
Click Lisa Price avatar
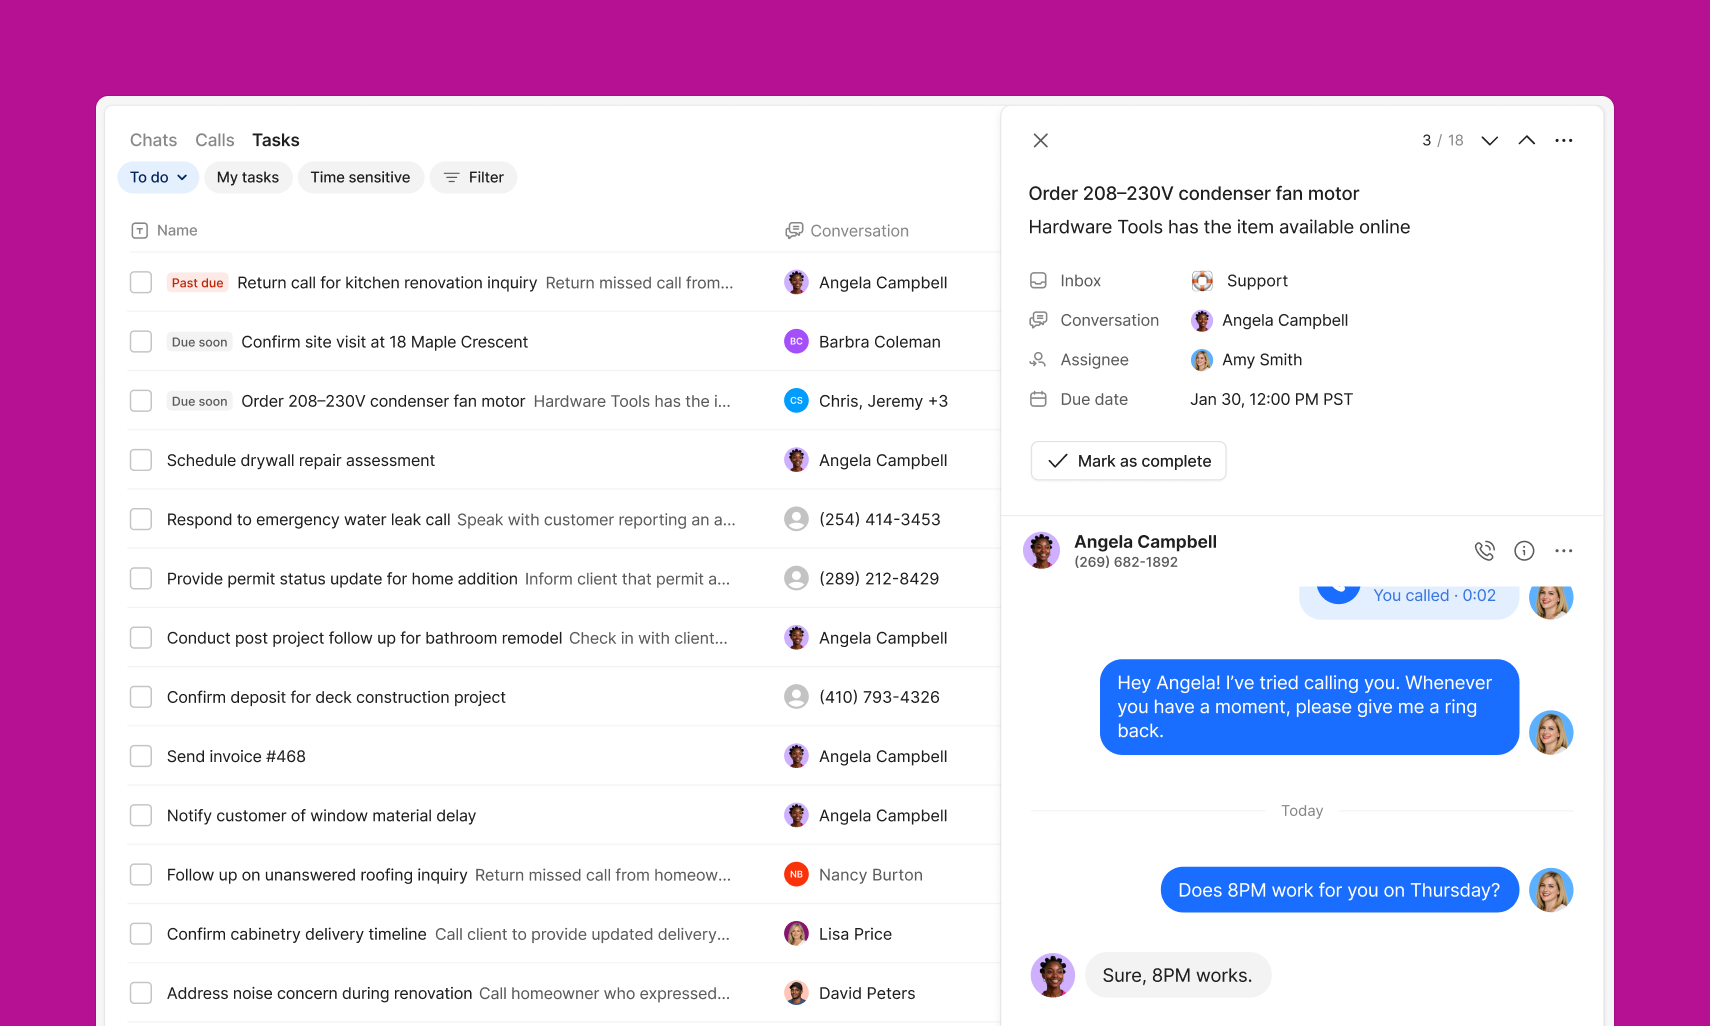click(796, 933)
